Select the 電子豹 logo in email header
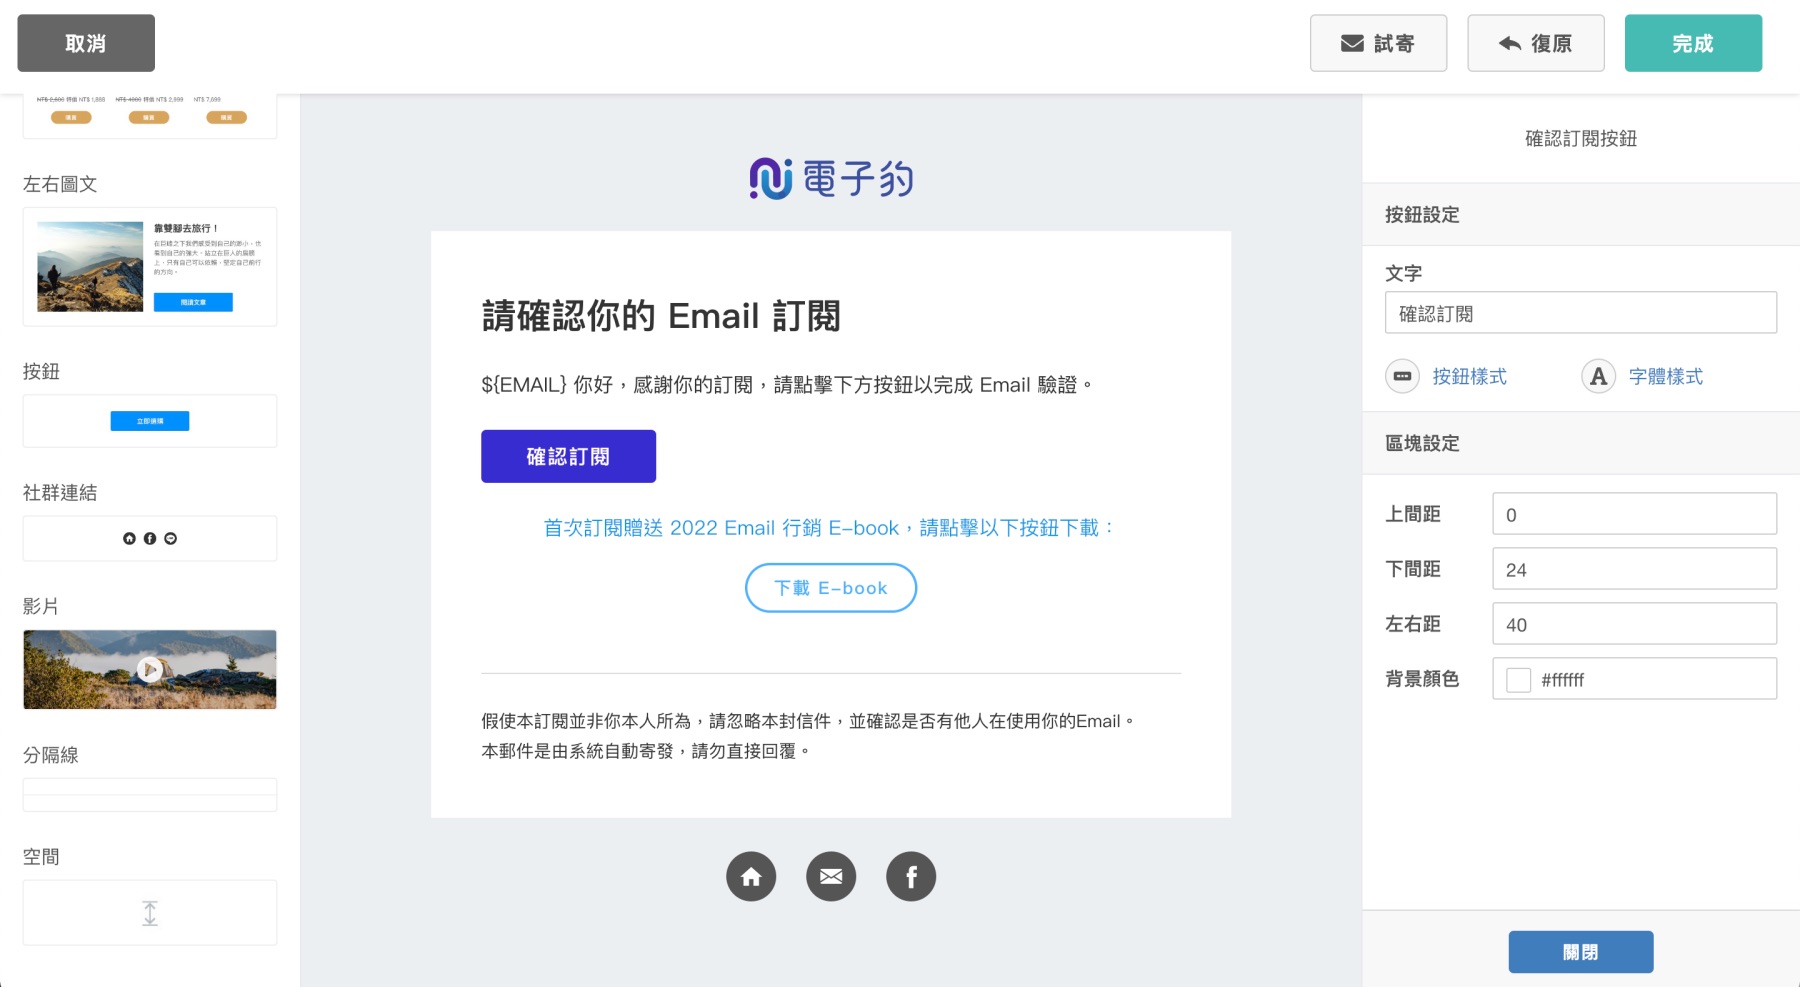This screenshot has width=1800, height=987. [831, 179]
